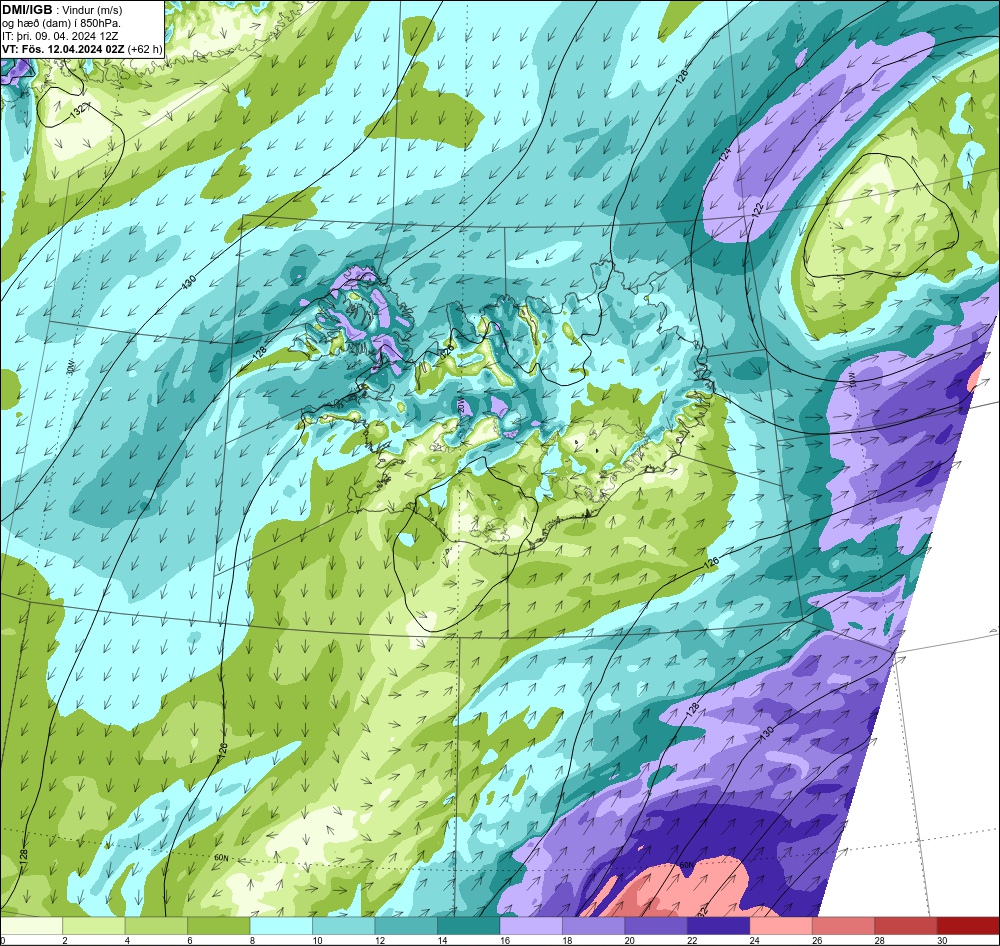Select the 10–12 m/s legend swatch
Image resolution: width=1000 pixels, height=946 pixels.
(x=344, y=926)
